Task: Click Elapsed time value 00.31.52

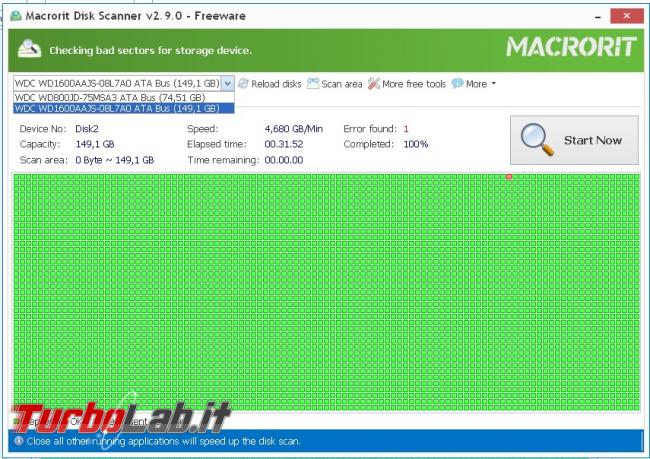Action: [284, 144]
